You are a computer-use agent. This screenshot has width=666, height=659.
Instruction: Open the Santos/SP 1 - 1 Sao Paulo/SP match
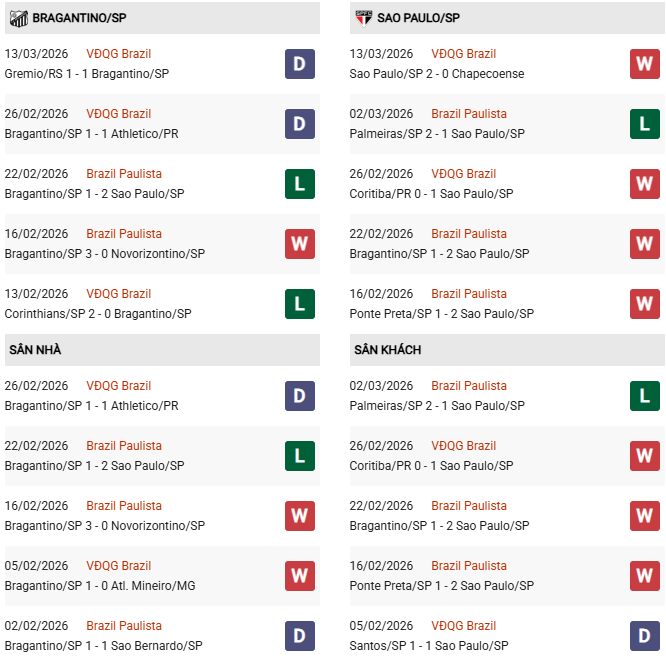point(431,646)
